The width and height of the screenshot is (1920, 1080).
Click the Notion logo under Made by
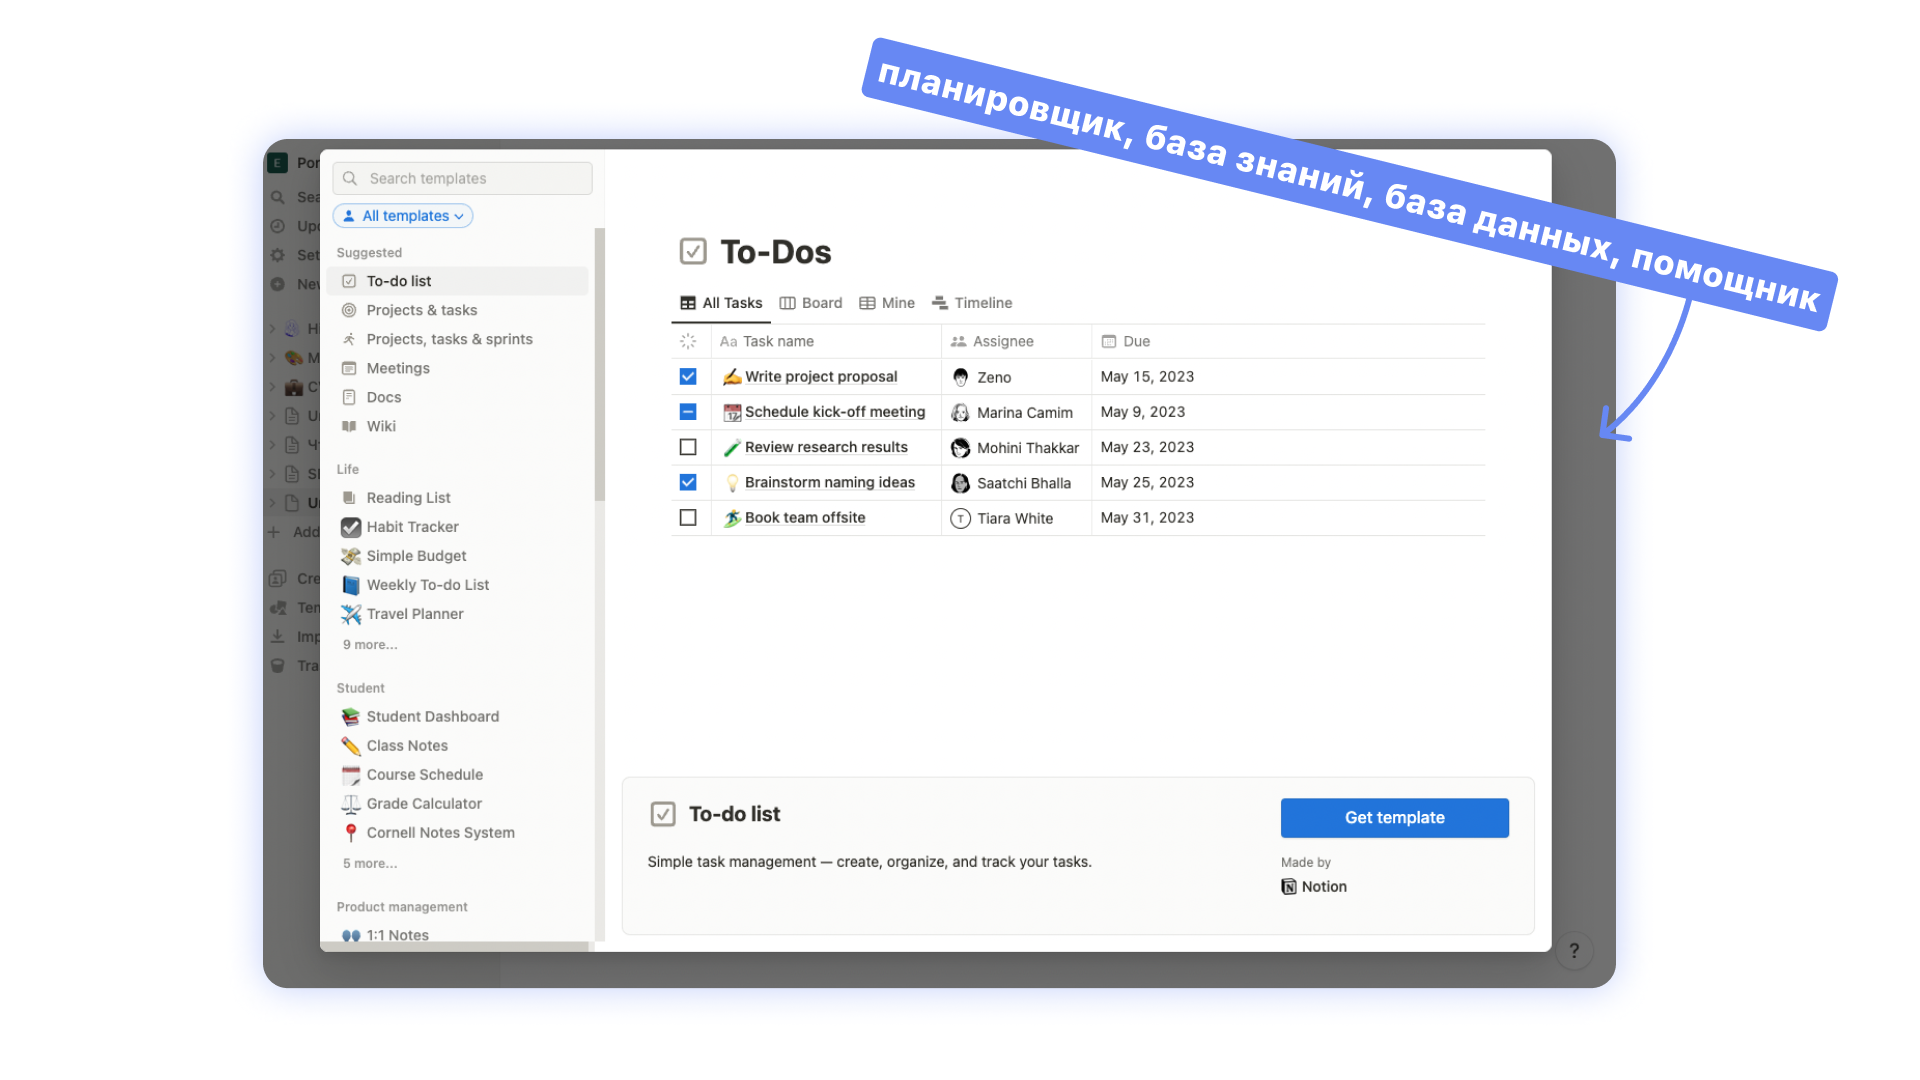[x=1289, y=887]
